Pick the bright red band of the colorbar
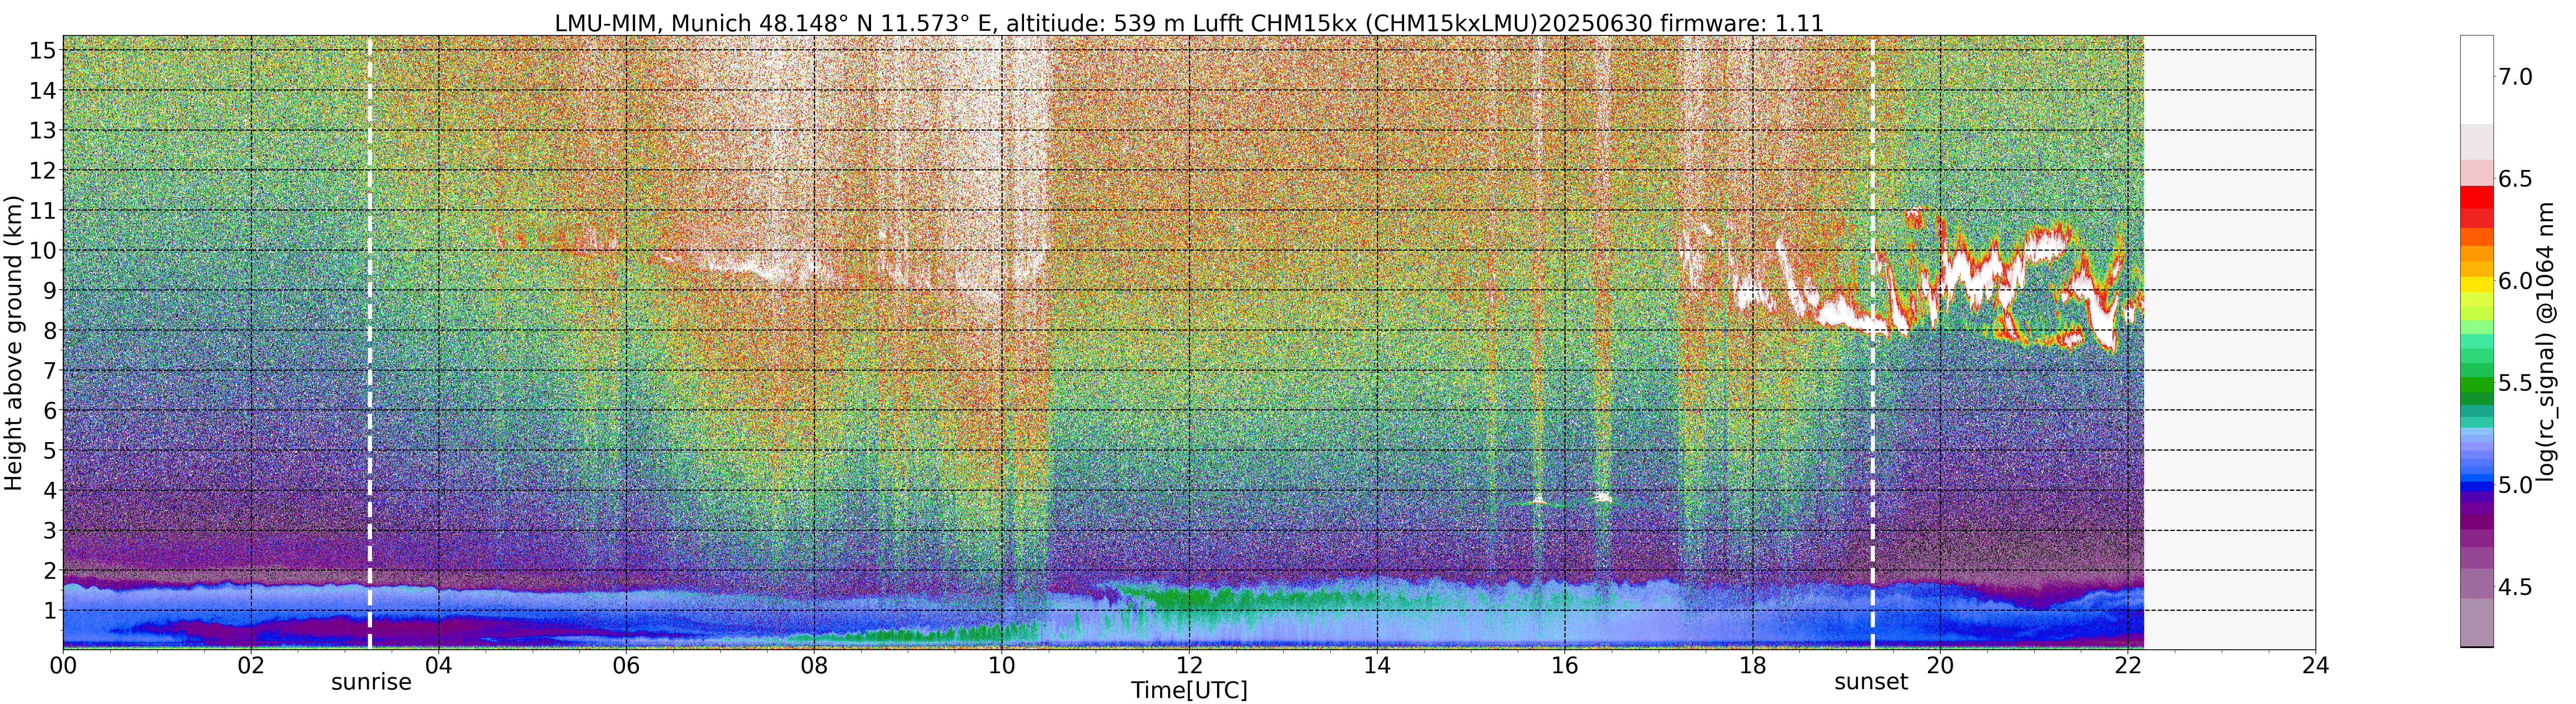The width and height of the screenshot is (2576, 704). 2477,197
